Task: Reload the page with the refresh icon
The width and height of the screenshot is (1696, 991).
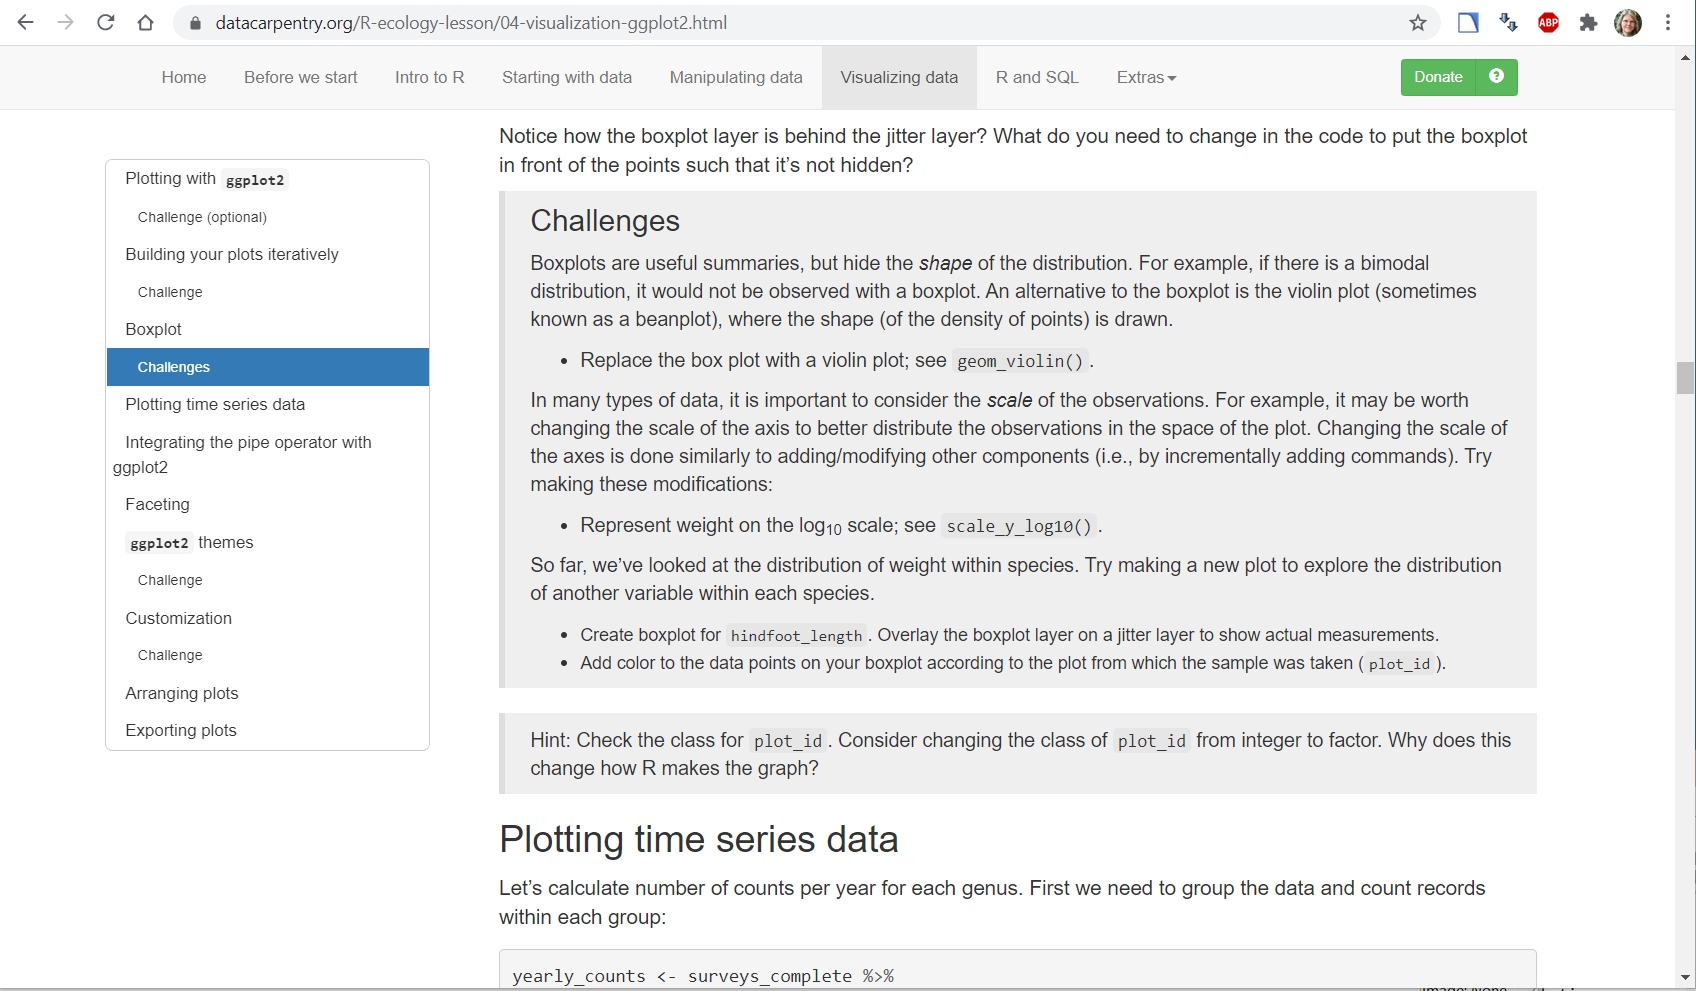Action: 106,22
